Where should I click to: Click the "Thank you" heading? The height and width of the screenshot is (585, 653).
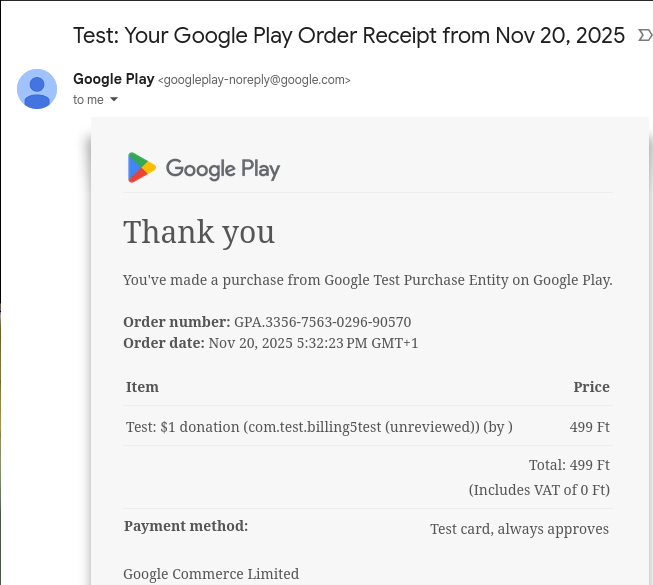pos(198,232)
